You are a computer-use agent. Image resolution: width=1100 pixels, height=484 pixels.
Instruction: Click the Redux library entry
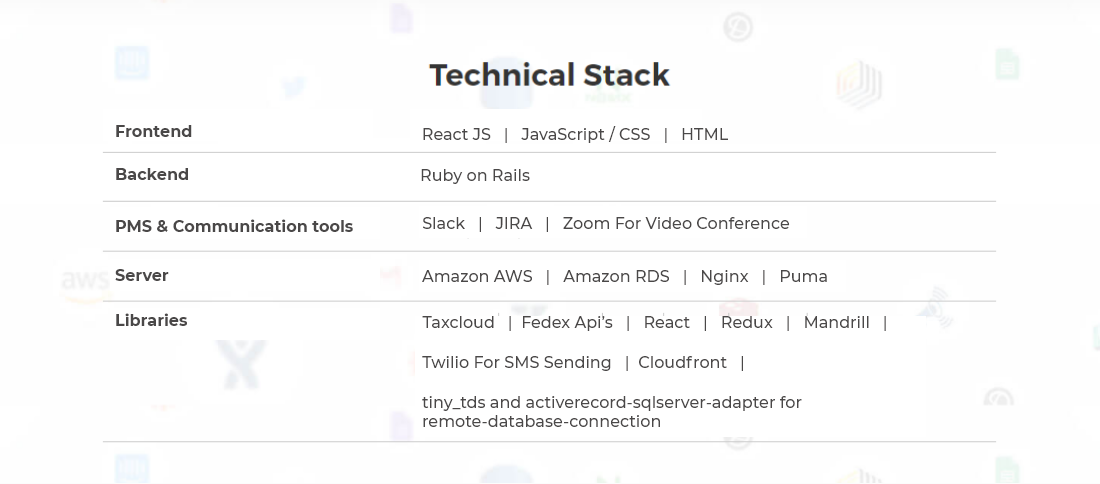(746, 323)
